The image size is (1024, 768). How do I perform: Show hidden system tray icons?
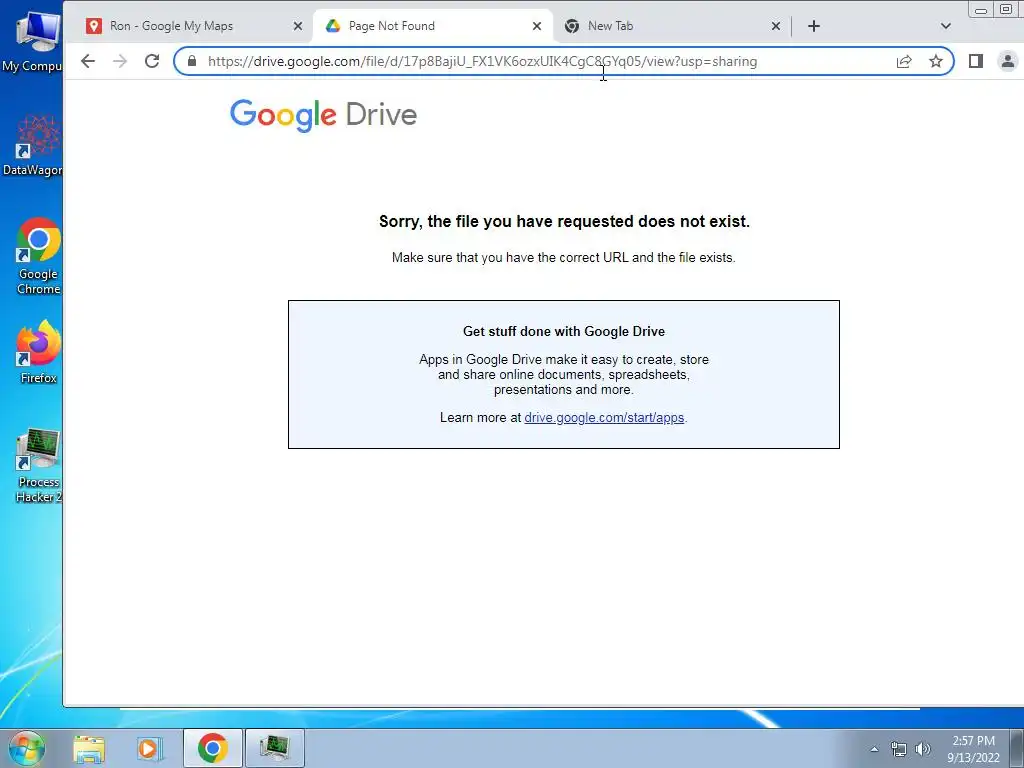click(x=874, y=749)
